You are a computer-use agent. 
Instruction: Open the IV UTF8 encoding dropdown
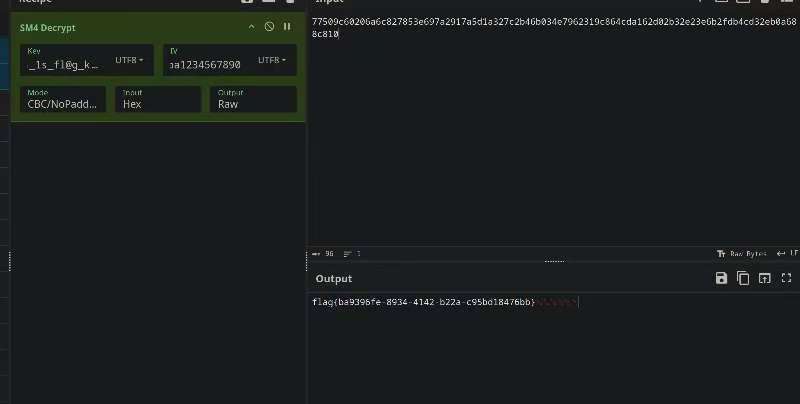tap(272, 60)
